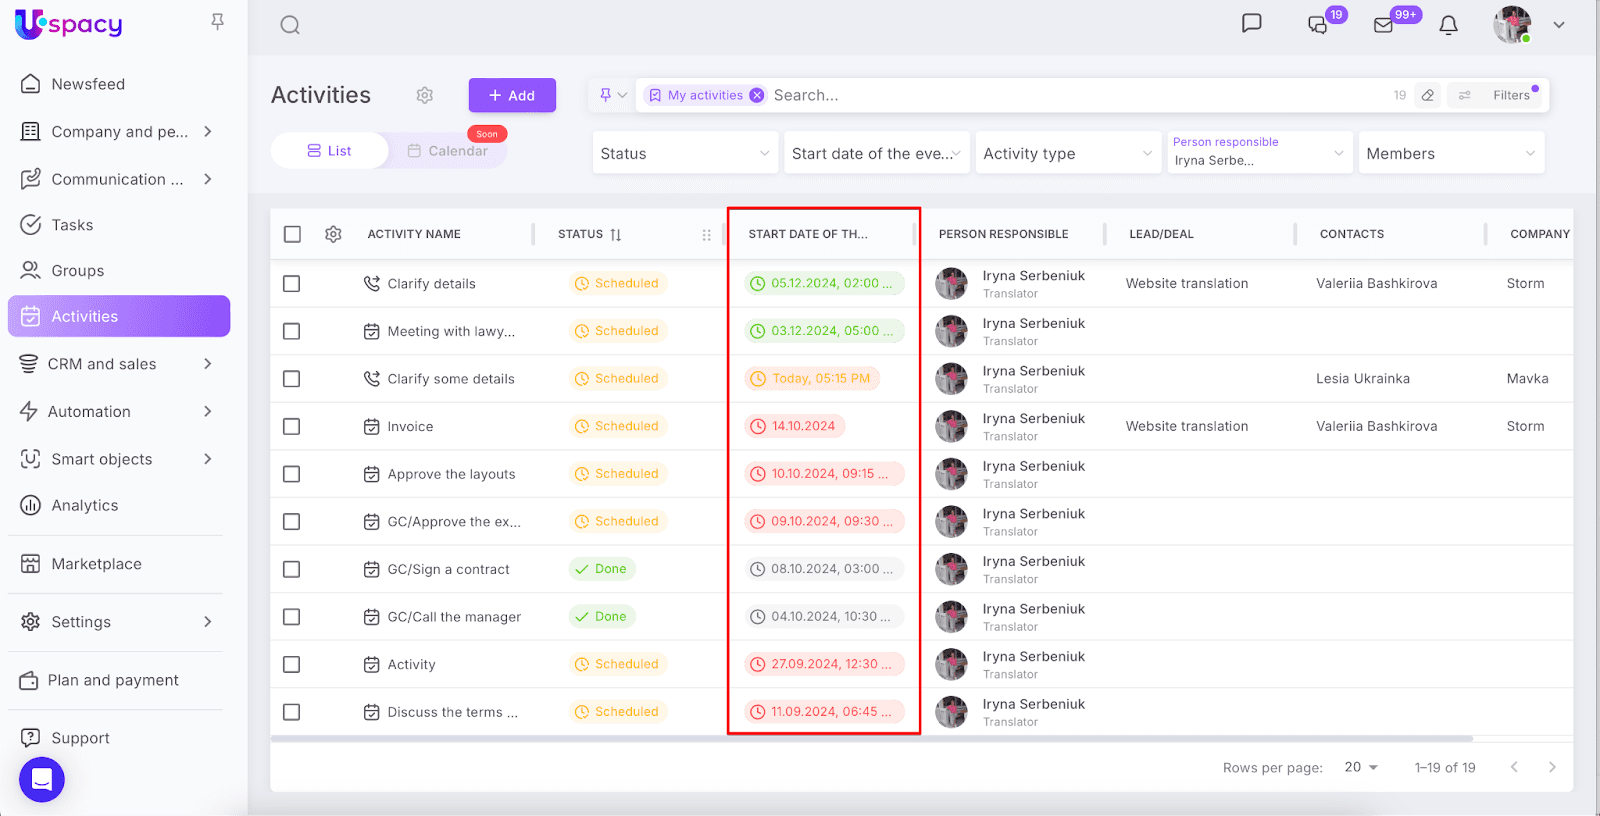Tick the checkbox for Clarify details row
The height and width of the screenshot is (816, 1600).
[x=292, y=284]
